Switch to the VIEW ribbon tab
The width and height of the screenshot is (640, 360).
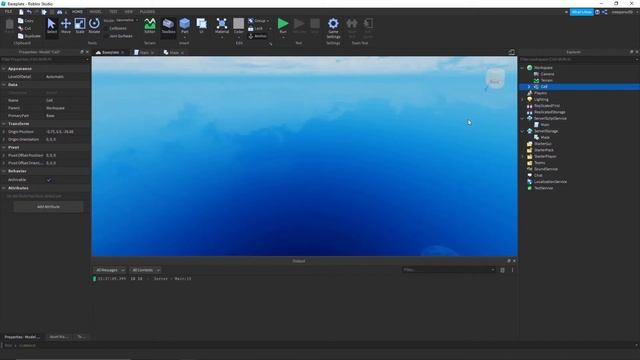pos(129,12)
